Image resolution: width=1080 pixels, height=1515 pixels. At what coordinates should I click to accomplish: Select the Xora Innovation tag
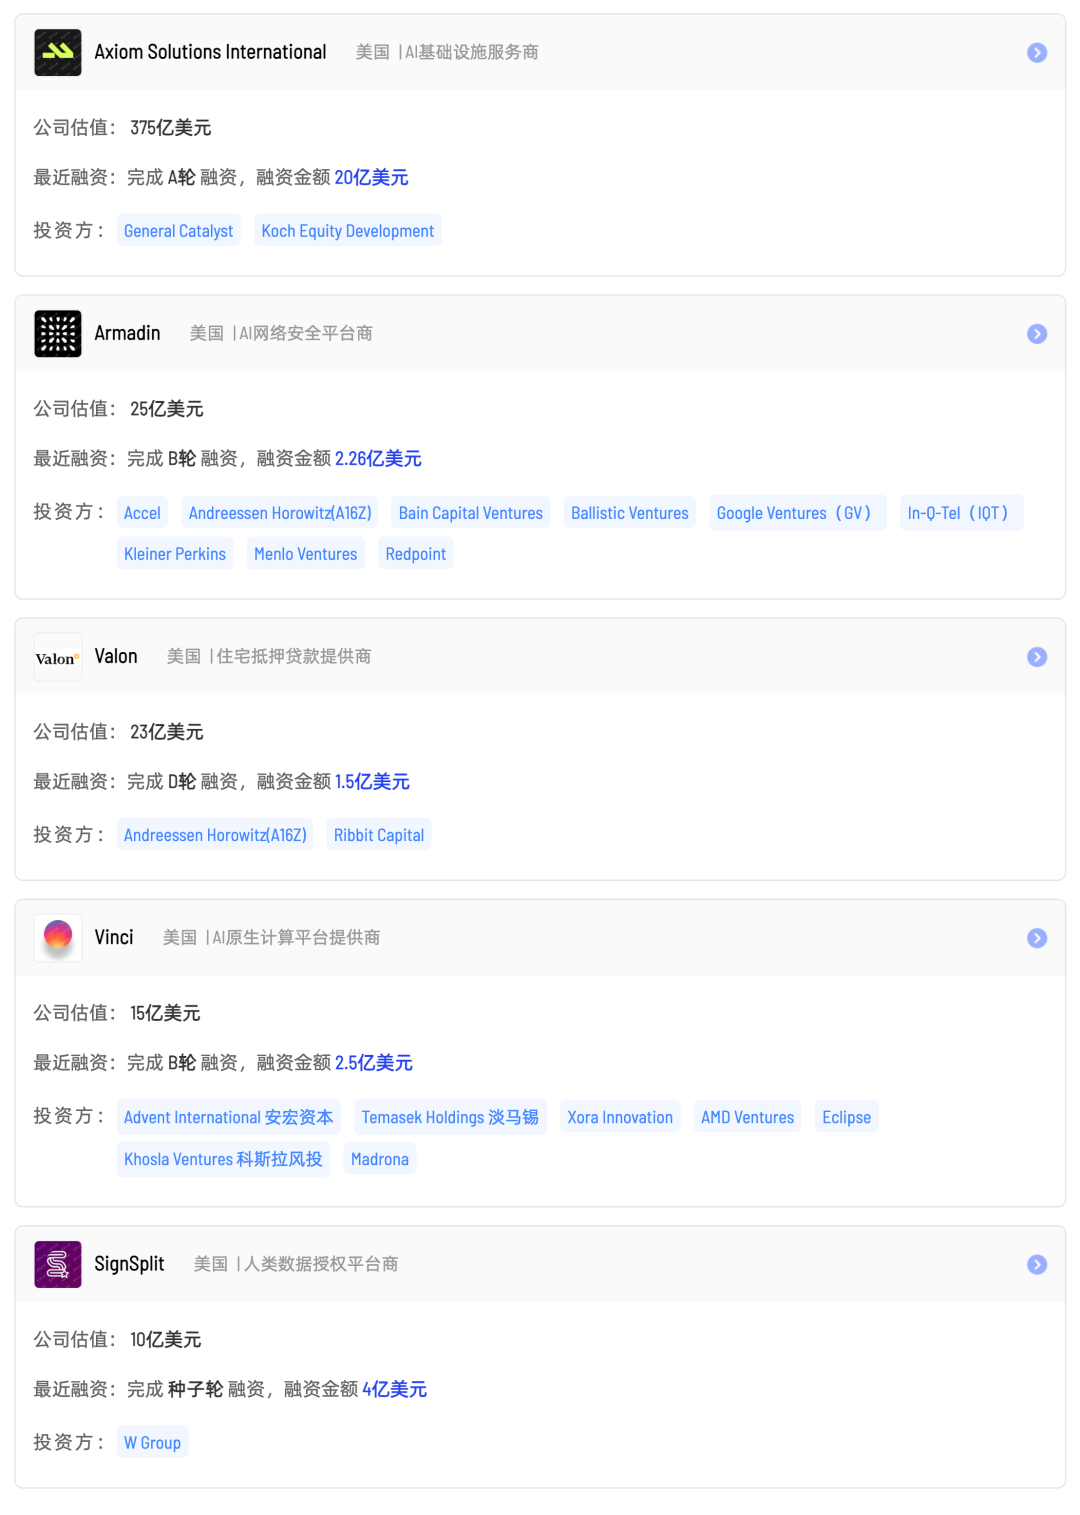(x=620, y=1117)
